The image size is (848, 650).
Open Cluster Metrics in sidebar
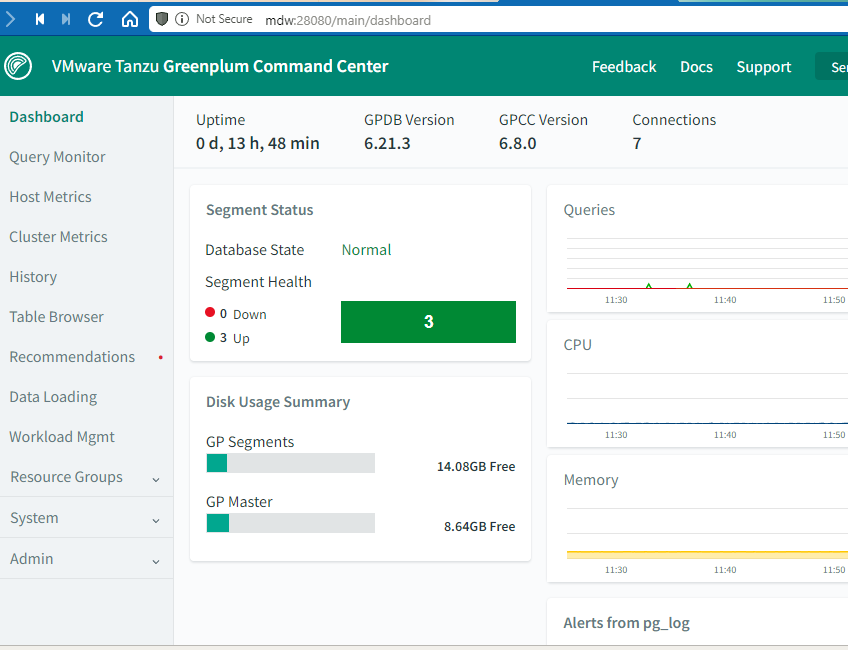(x=58, y=237)
